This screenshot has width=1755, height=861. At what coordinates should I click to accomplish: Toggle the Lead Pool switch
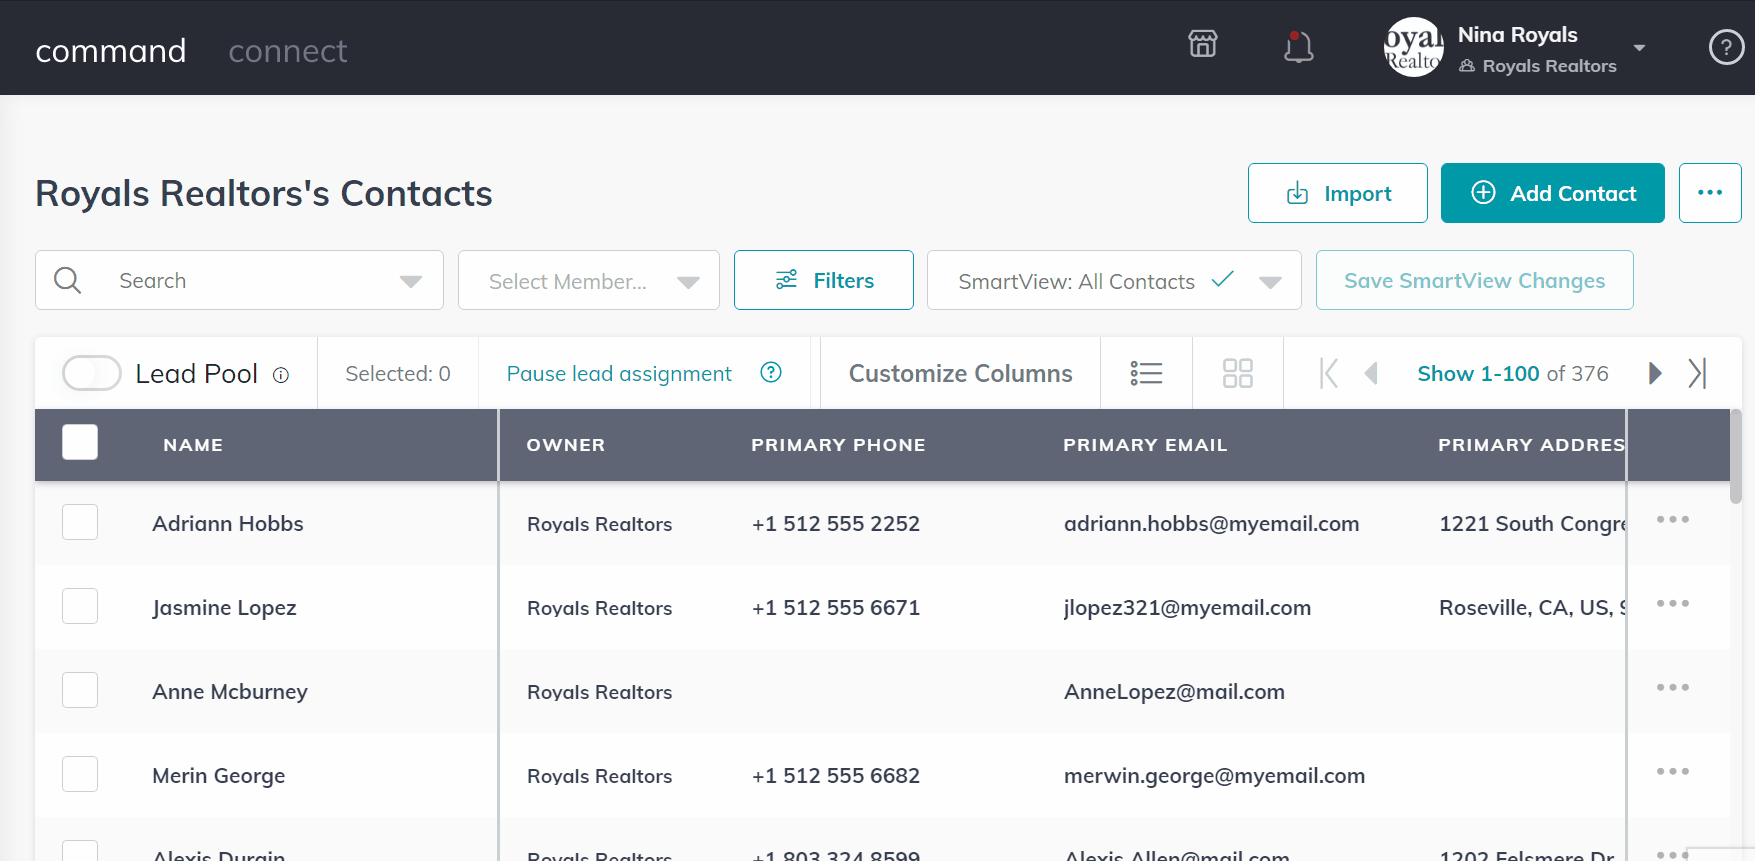[92, 373]
